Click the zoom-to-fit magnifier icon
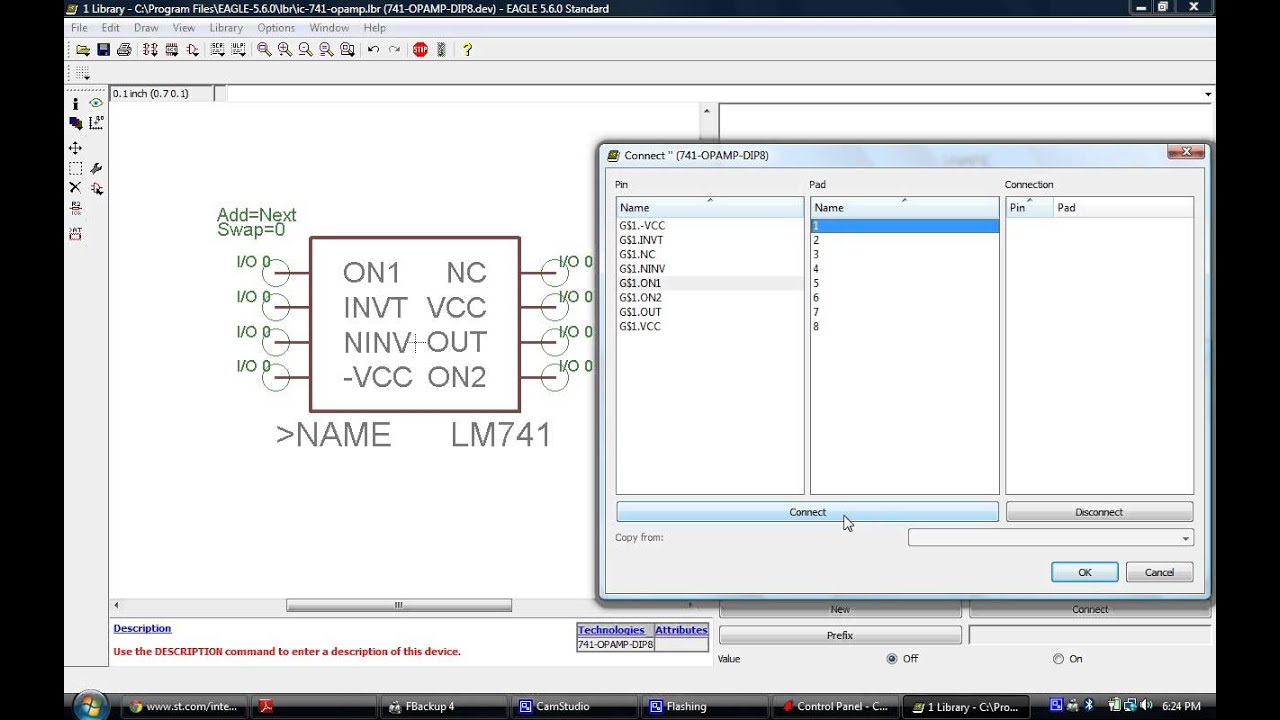The width and height of the screenshot is (1280, 720). coord(264,49)
